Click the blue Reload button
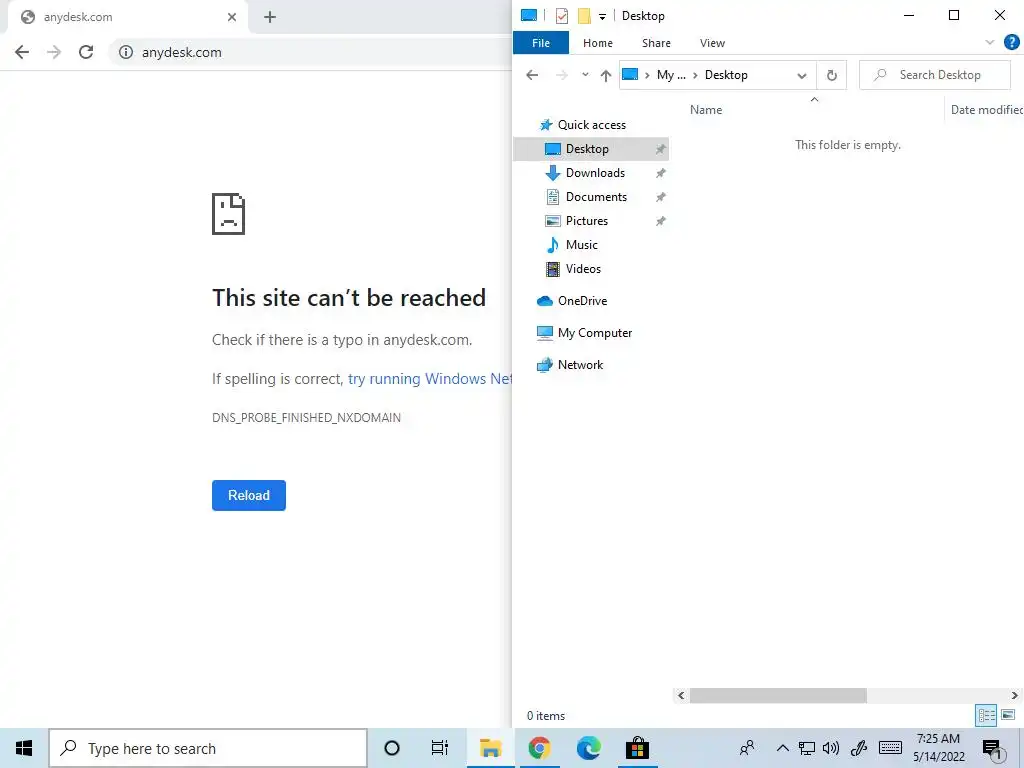The height and width of the screenshot is (768, 1024). 249,495
